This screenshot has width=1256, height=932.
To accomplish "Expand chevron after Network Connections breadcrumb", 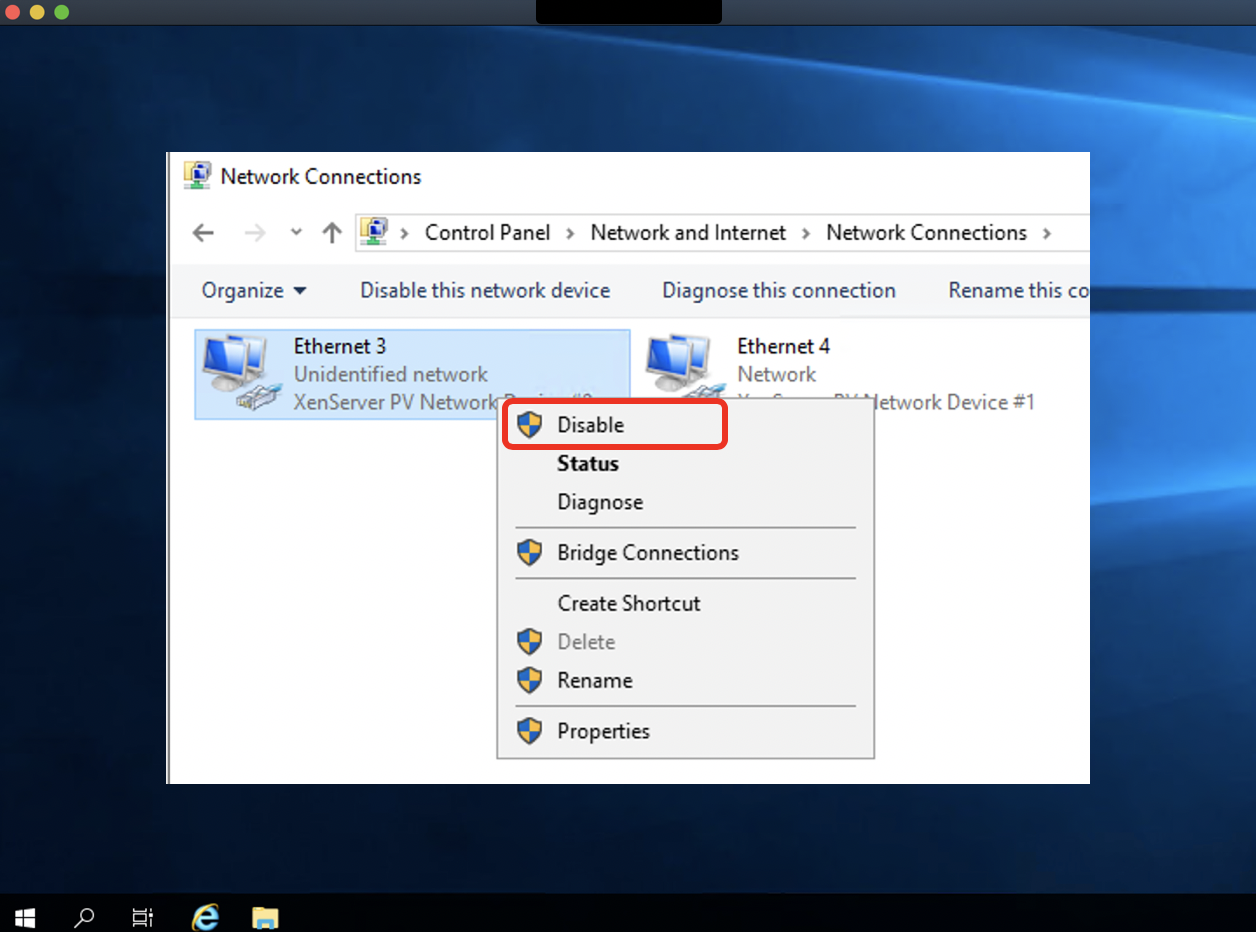I will pyautogui.click(x=1047, y=234).
